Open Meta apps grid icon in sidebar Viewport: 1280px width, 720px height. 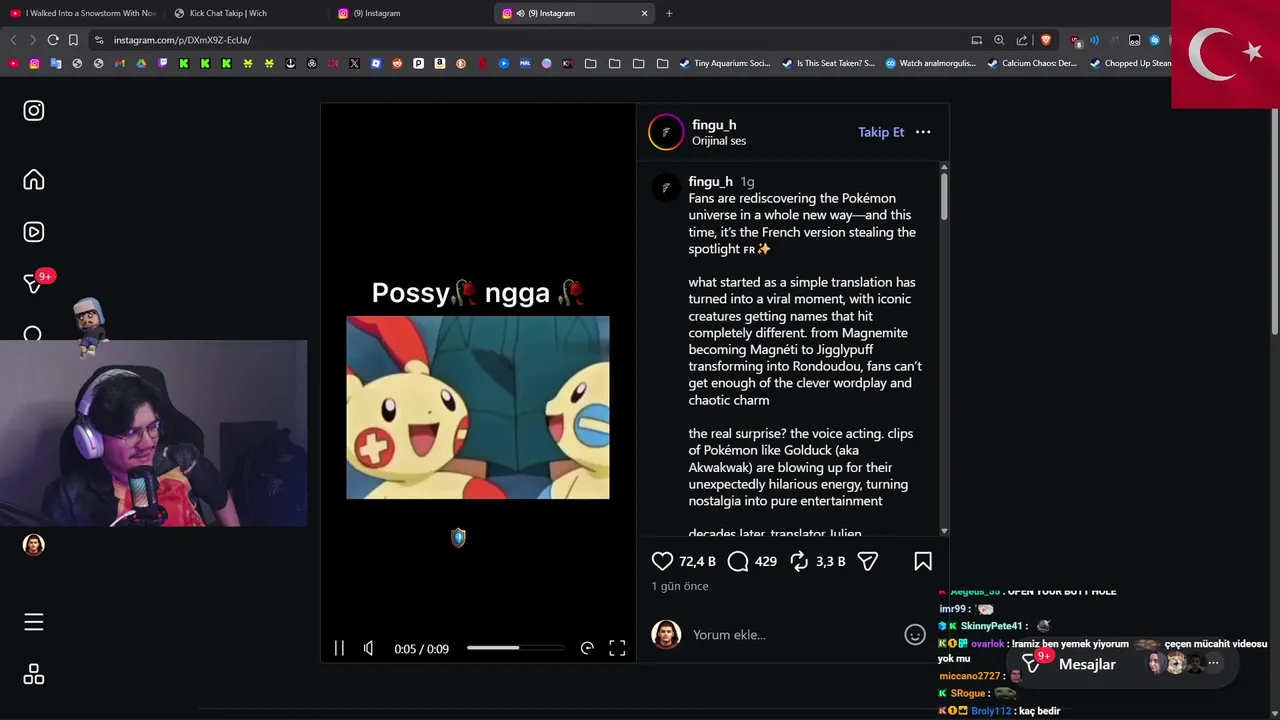(x=34, y=674)
